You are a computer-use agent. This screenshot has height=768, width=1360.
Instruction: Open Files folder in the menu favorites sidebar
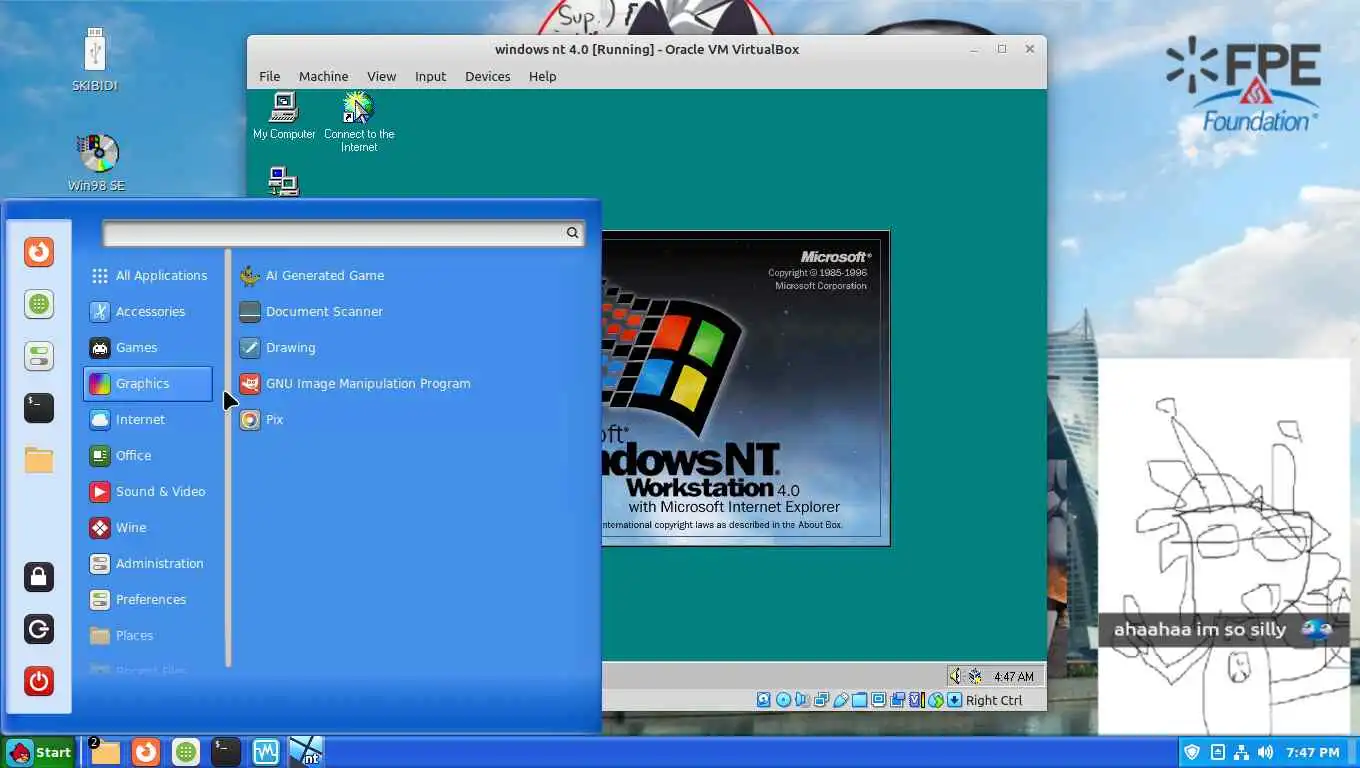[39, 460]
